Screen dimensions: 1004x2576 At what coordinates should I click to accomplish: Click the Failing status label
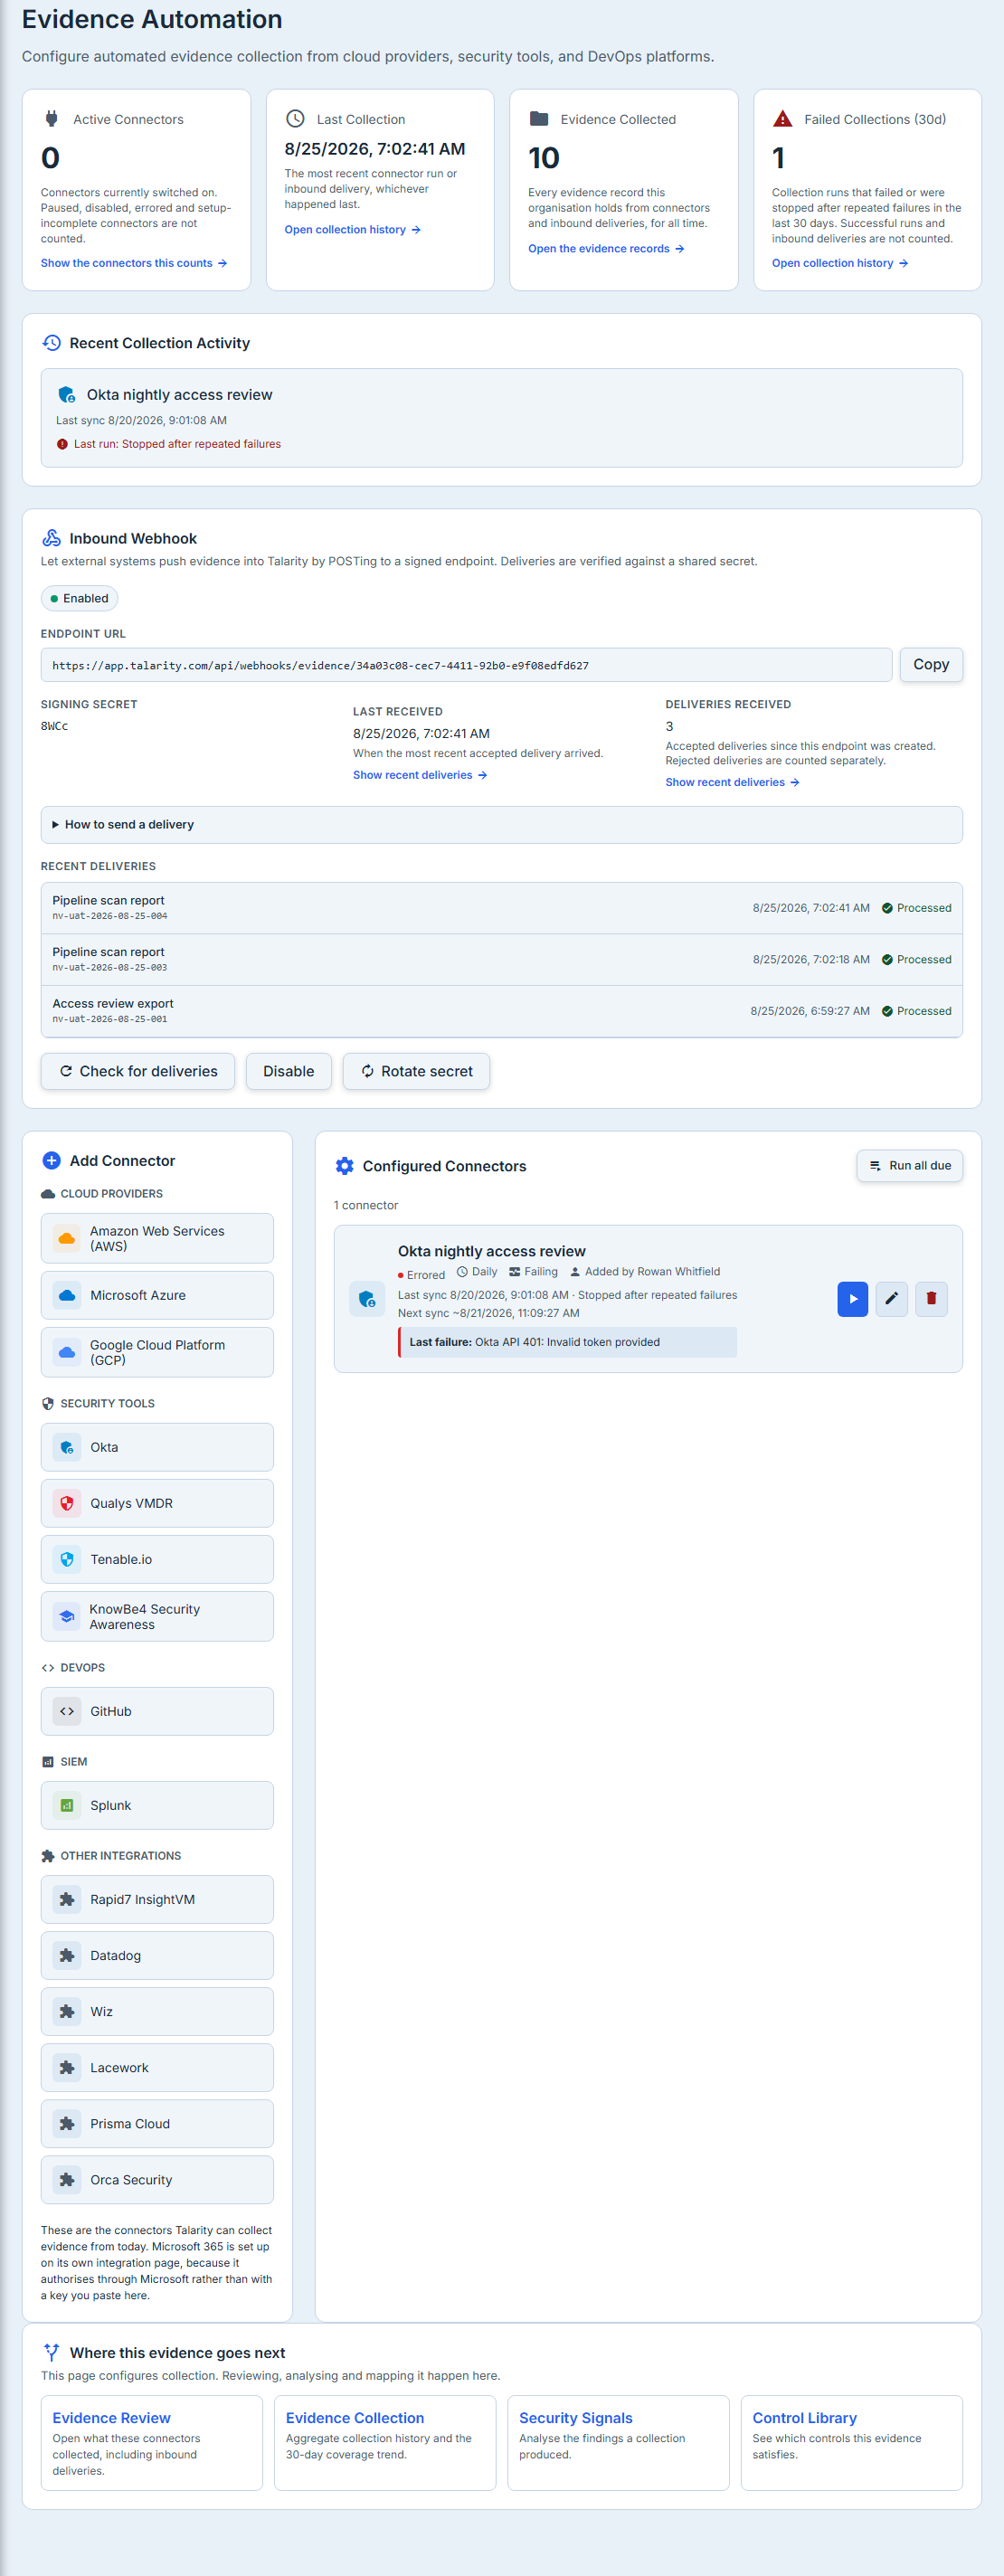[x=533, y=1272]
